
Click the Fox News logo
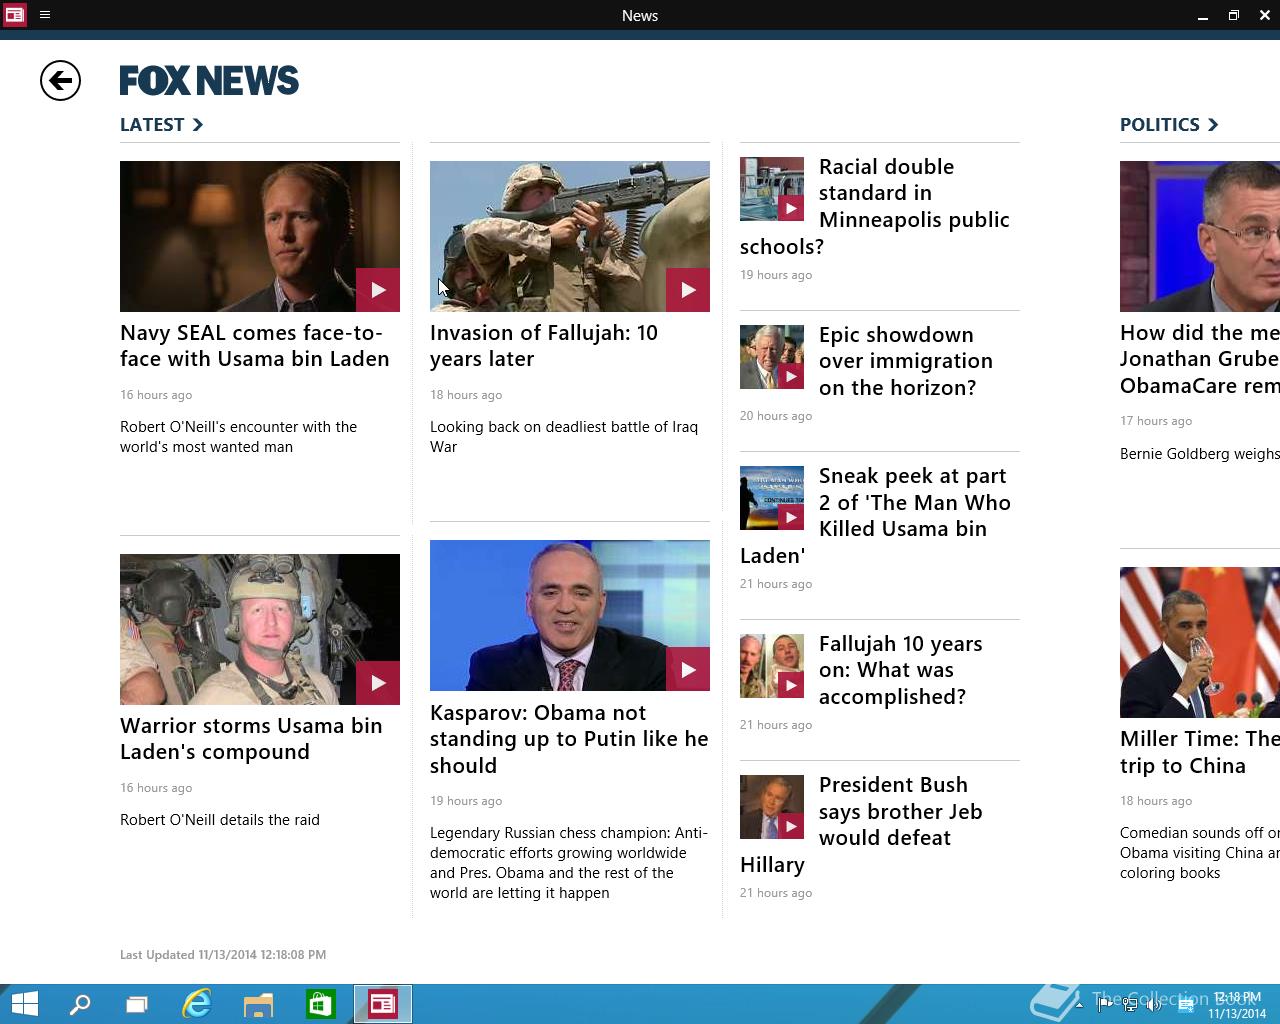pyautogui.click(x=209, y=81)
